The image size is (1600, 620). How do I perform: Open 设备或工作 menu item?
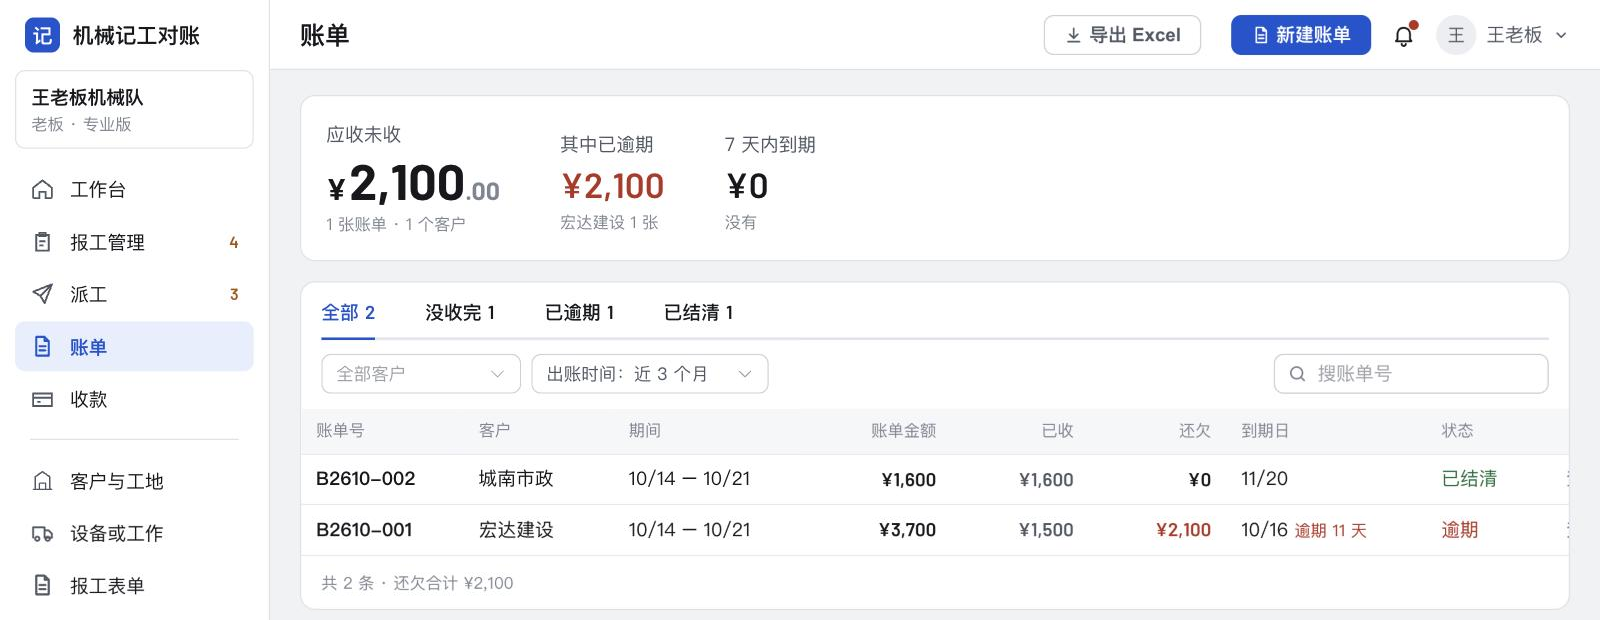pos(134,533)
